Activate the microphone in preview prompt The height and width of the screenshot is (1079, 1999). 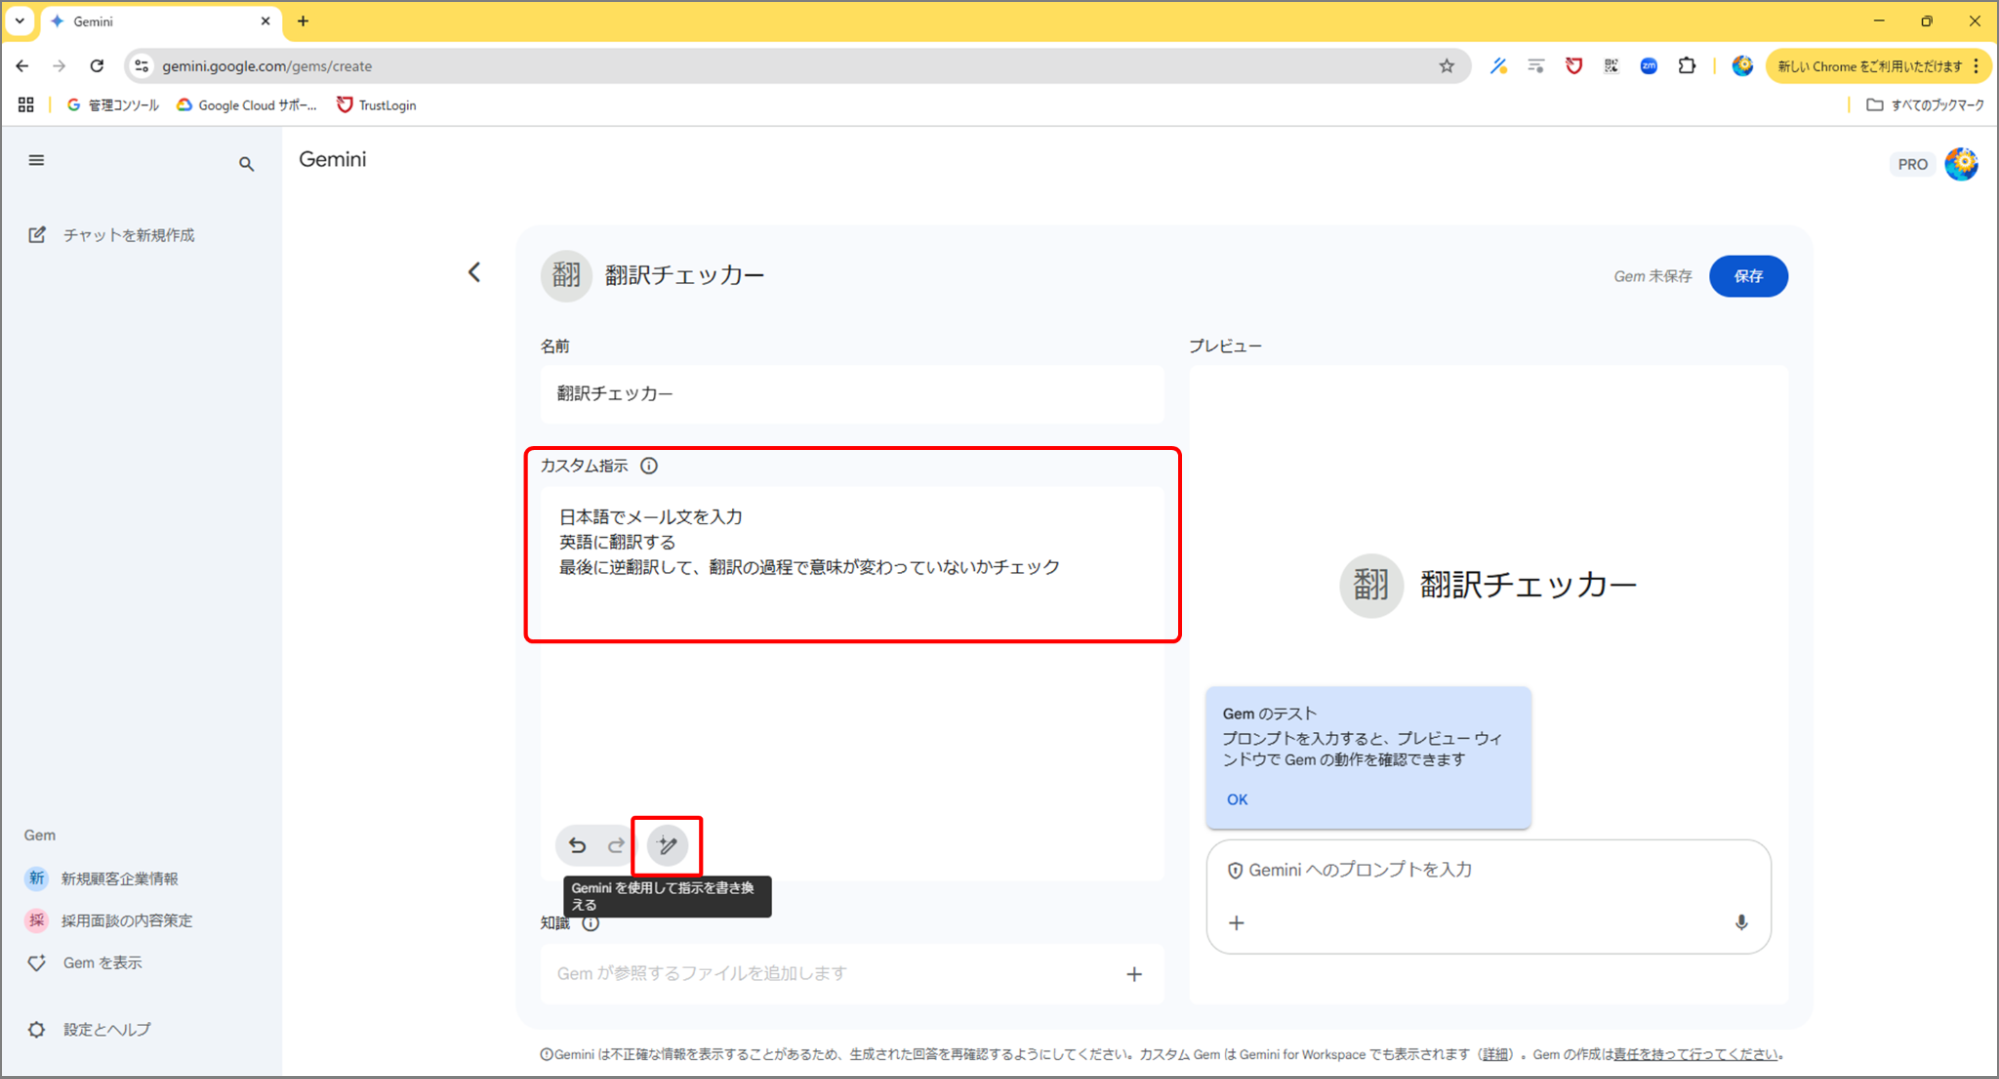1741,923
